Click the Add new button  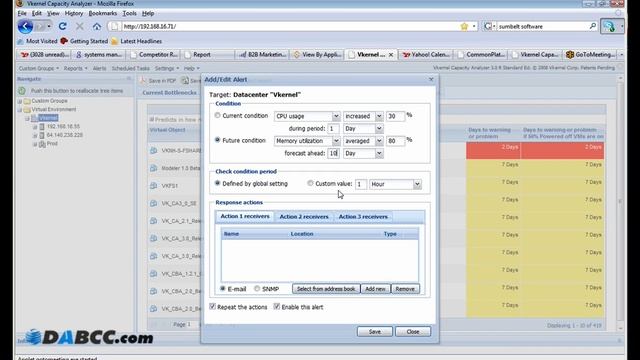[375, 289]
